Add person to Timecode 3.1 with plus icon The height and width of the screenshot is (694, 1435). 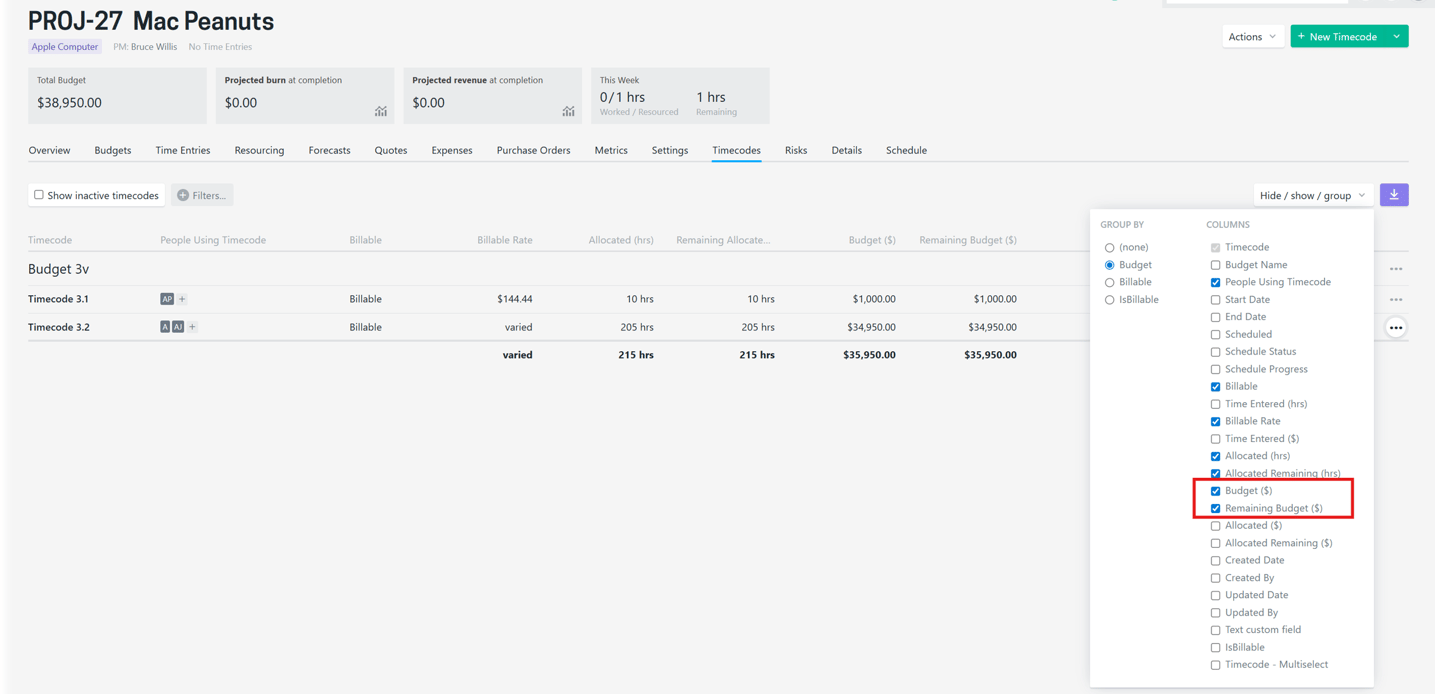pos(182,299)
